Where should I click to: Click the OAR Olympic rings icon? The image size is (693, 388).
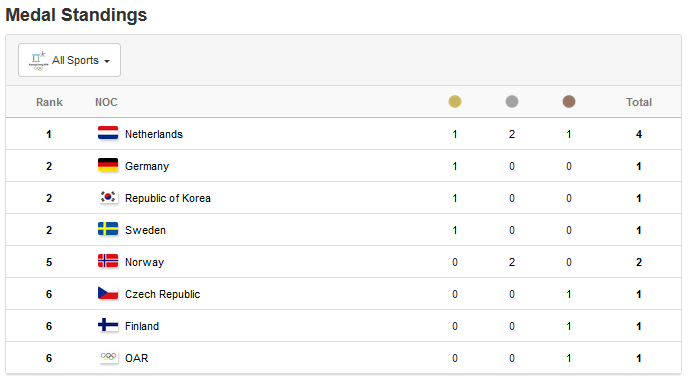point(108,357)
